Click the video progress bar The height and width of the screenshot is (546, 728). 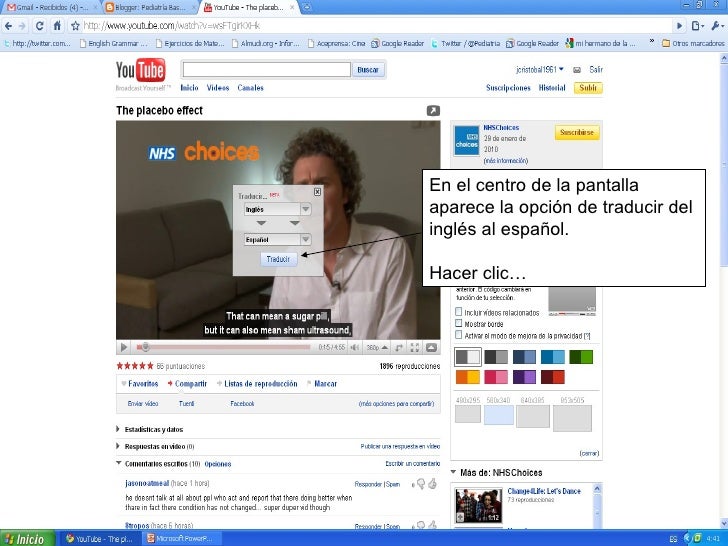[224, 347]
